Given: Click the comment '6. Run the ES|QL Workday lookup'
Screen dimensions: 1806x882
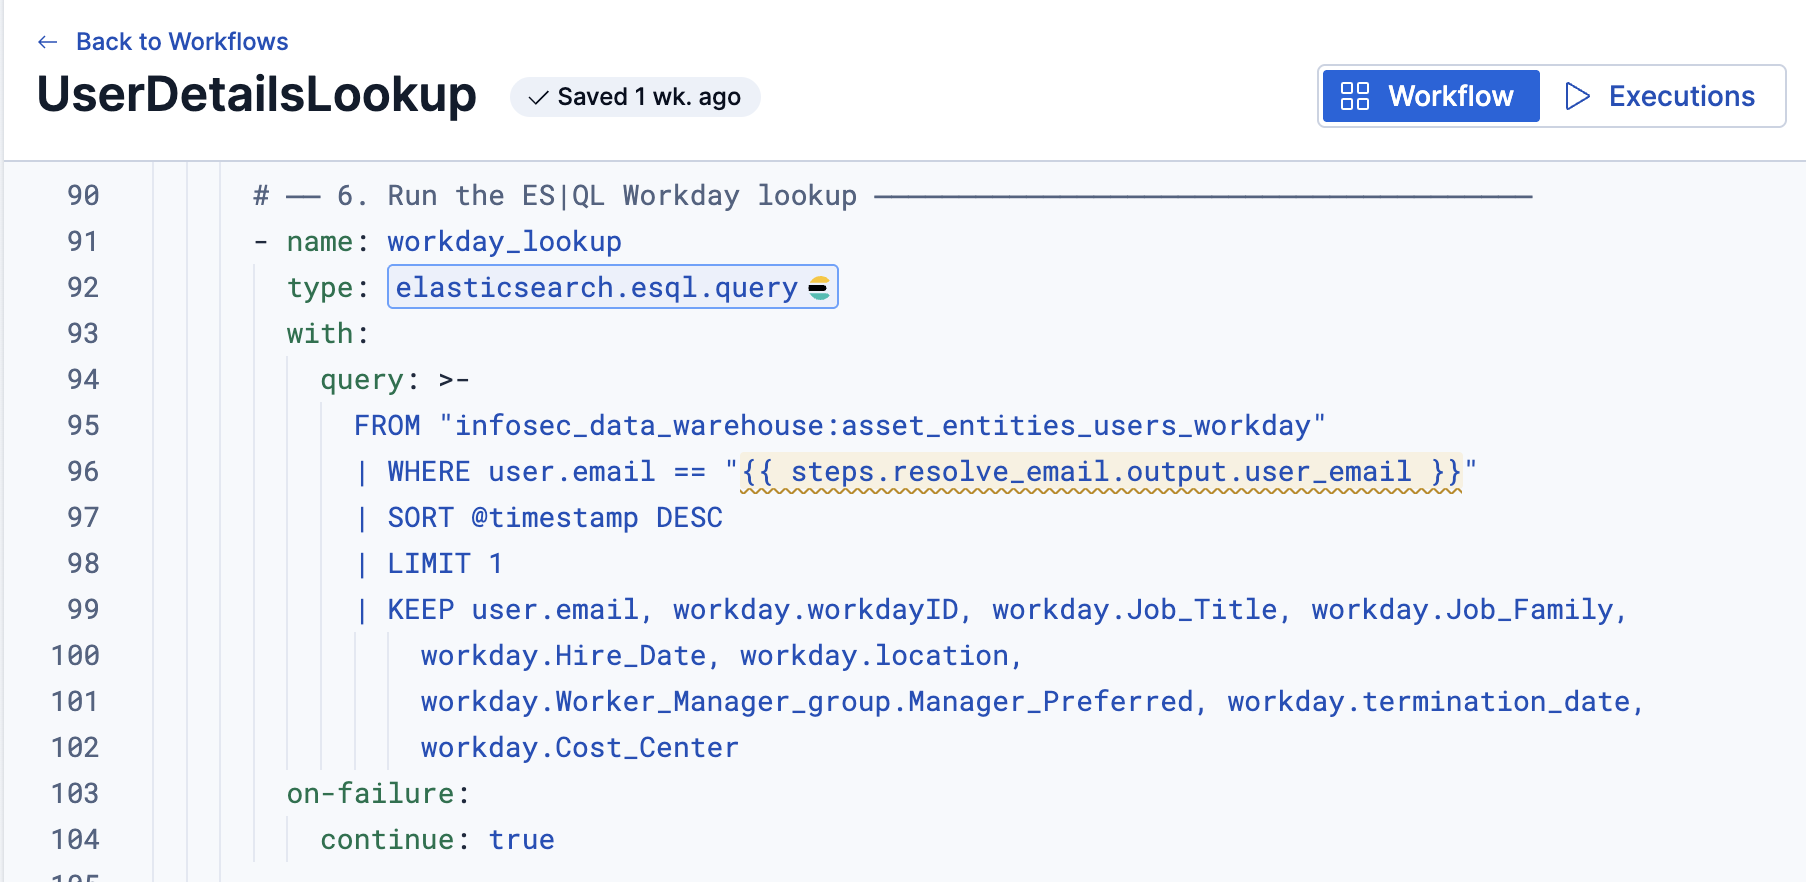Looking at the screenshot, I should click(x=597, y=196).
